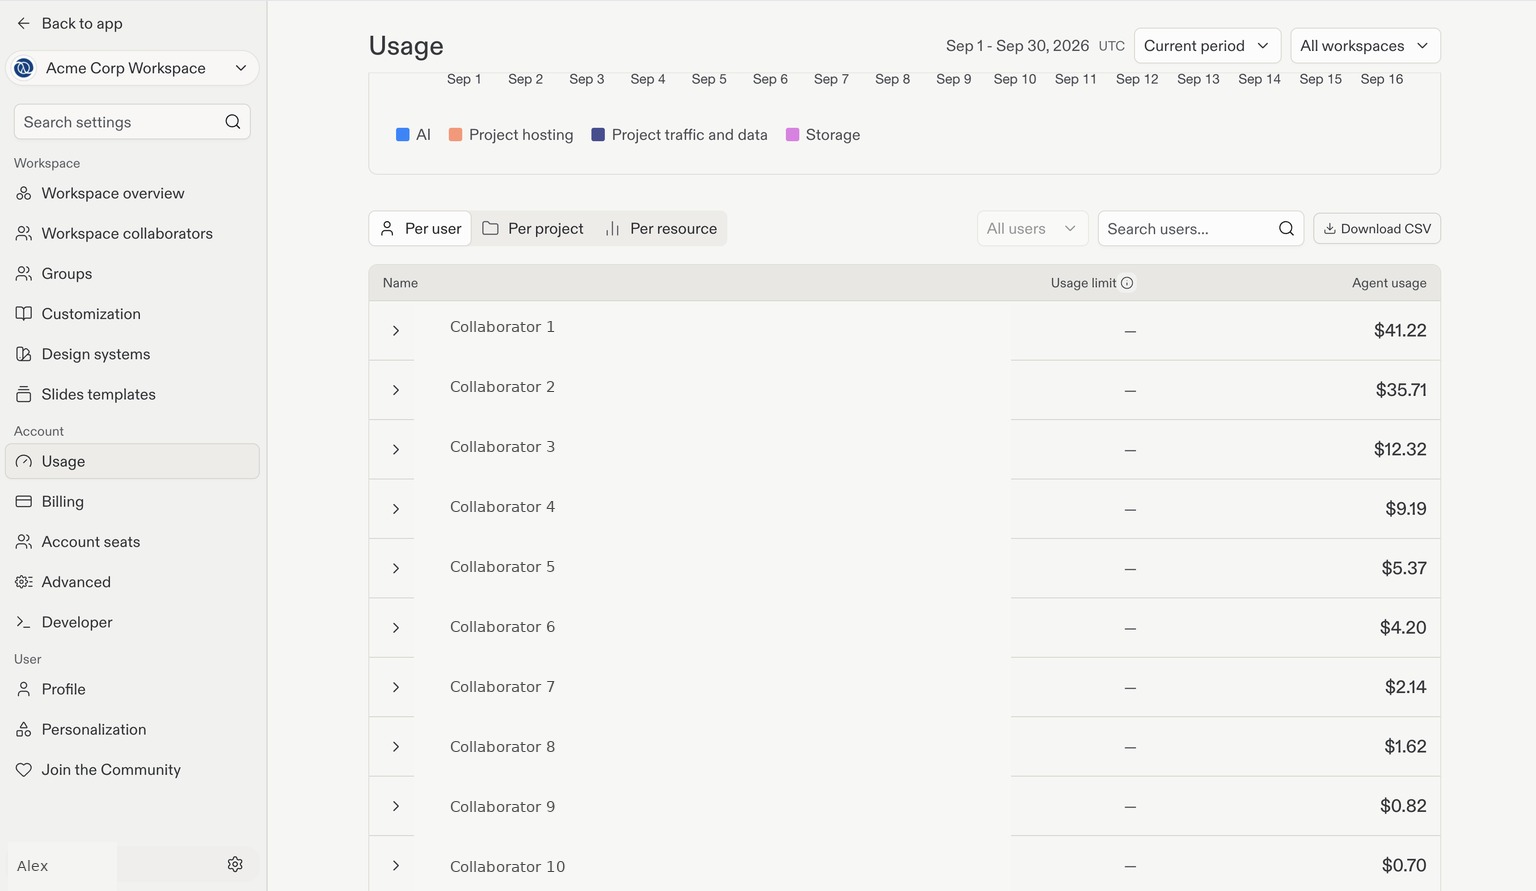Click the Groups icon in sidebar
The height and width of the screenshot is (891, 1536).
tap(24, 273)
